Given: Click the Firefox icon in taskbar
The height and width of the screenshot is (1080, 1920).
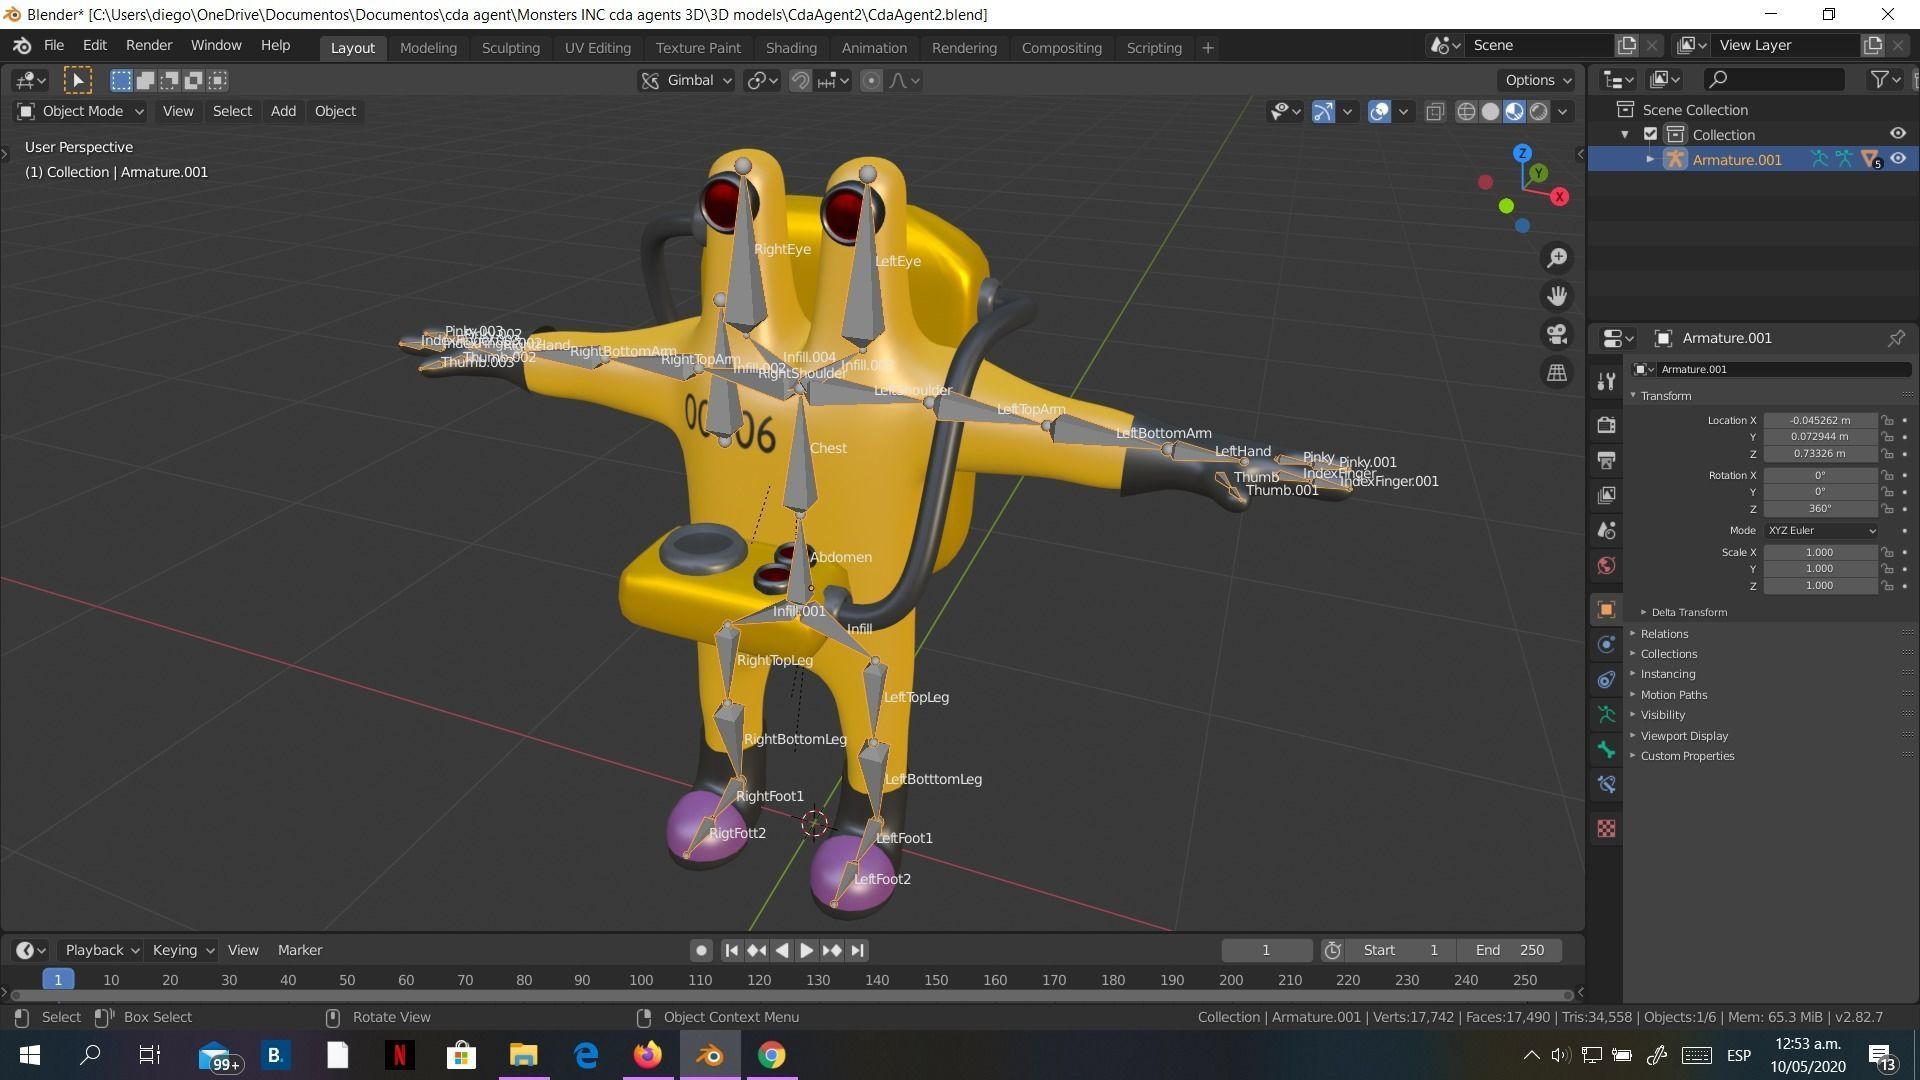Looking at the screenshot, I should tap(647, 1055).
